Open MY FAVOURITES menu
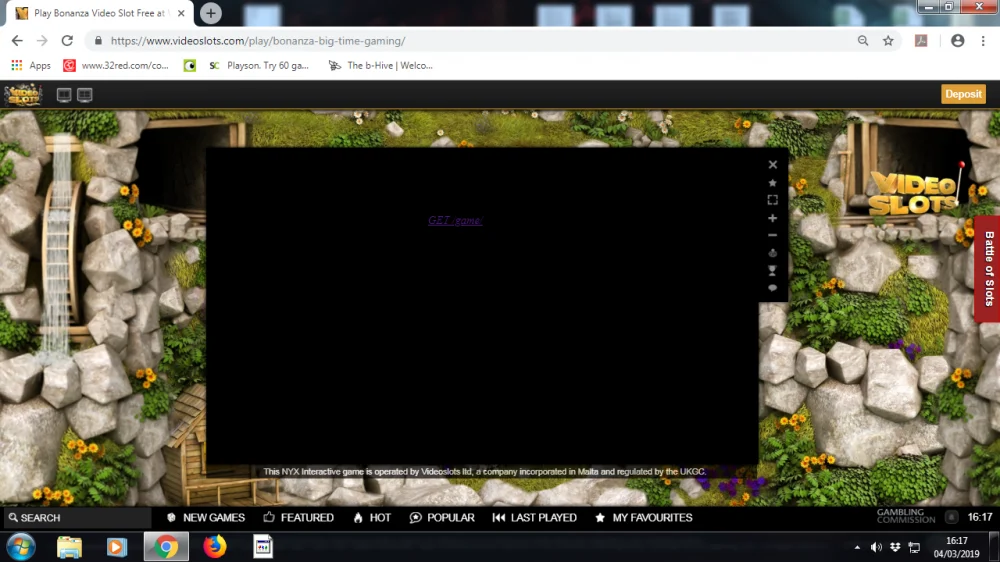 643,518
